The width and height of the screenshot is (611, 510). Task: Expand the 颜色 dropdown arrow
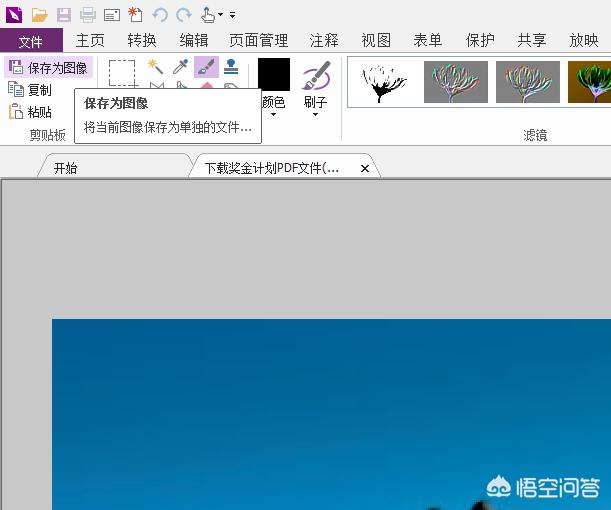(x=273, y=115)
